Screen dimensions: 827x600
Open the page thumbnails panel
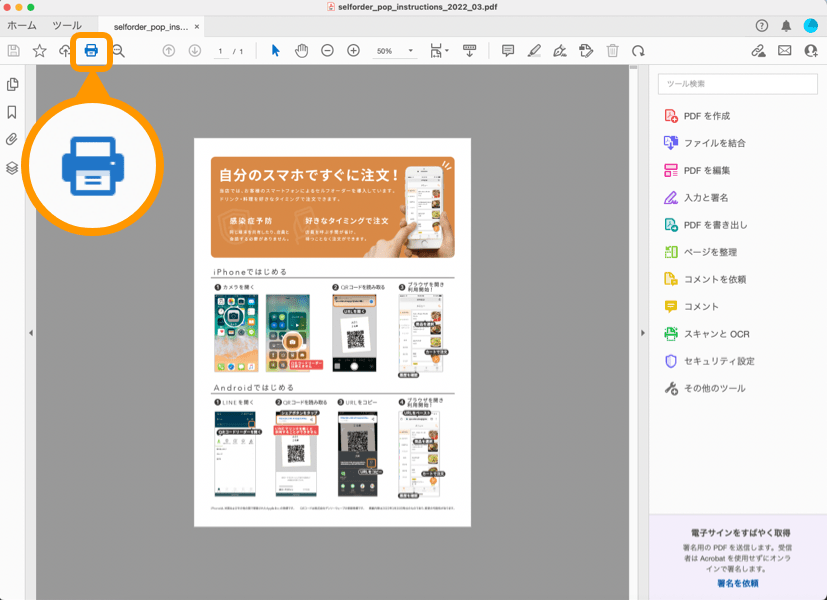[12, 84]
